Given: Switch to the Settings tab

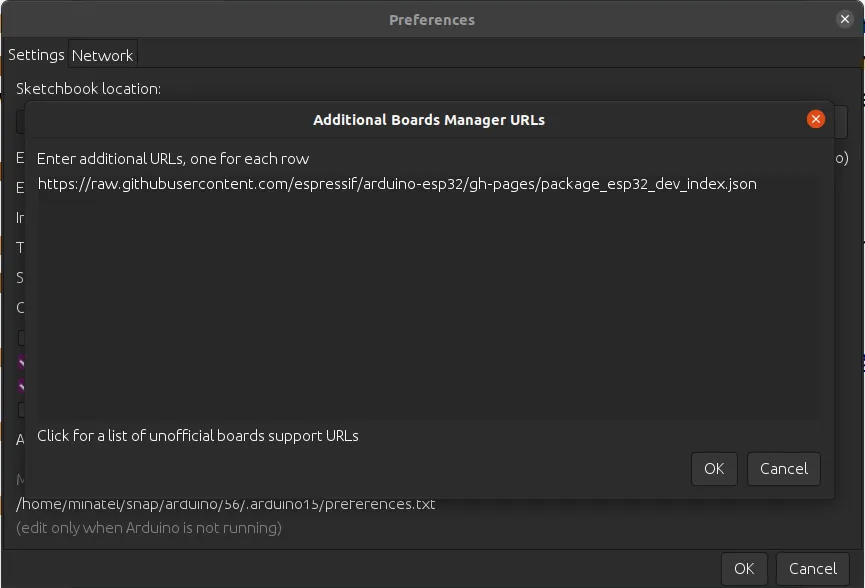Looking at the screenshot, I should tap(36, 55).
